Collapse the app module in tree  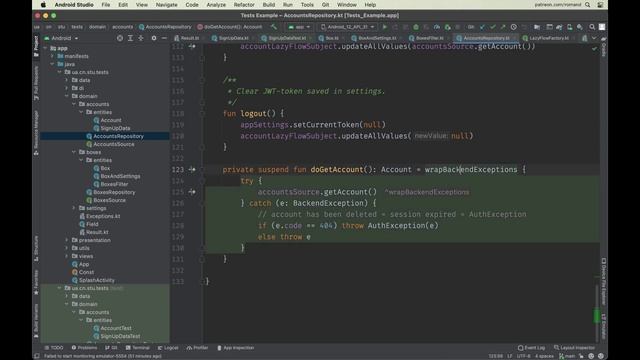[x=45, y=48]
